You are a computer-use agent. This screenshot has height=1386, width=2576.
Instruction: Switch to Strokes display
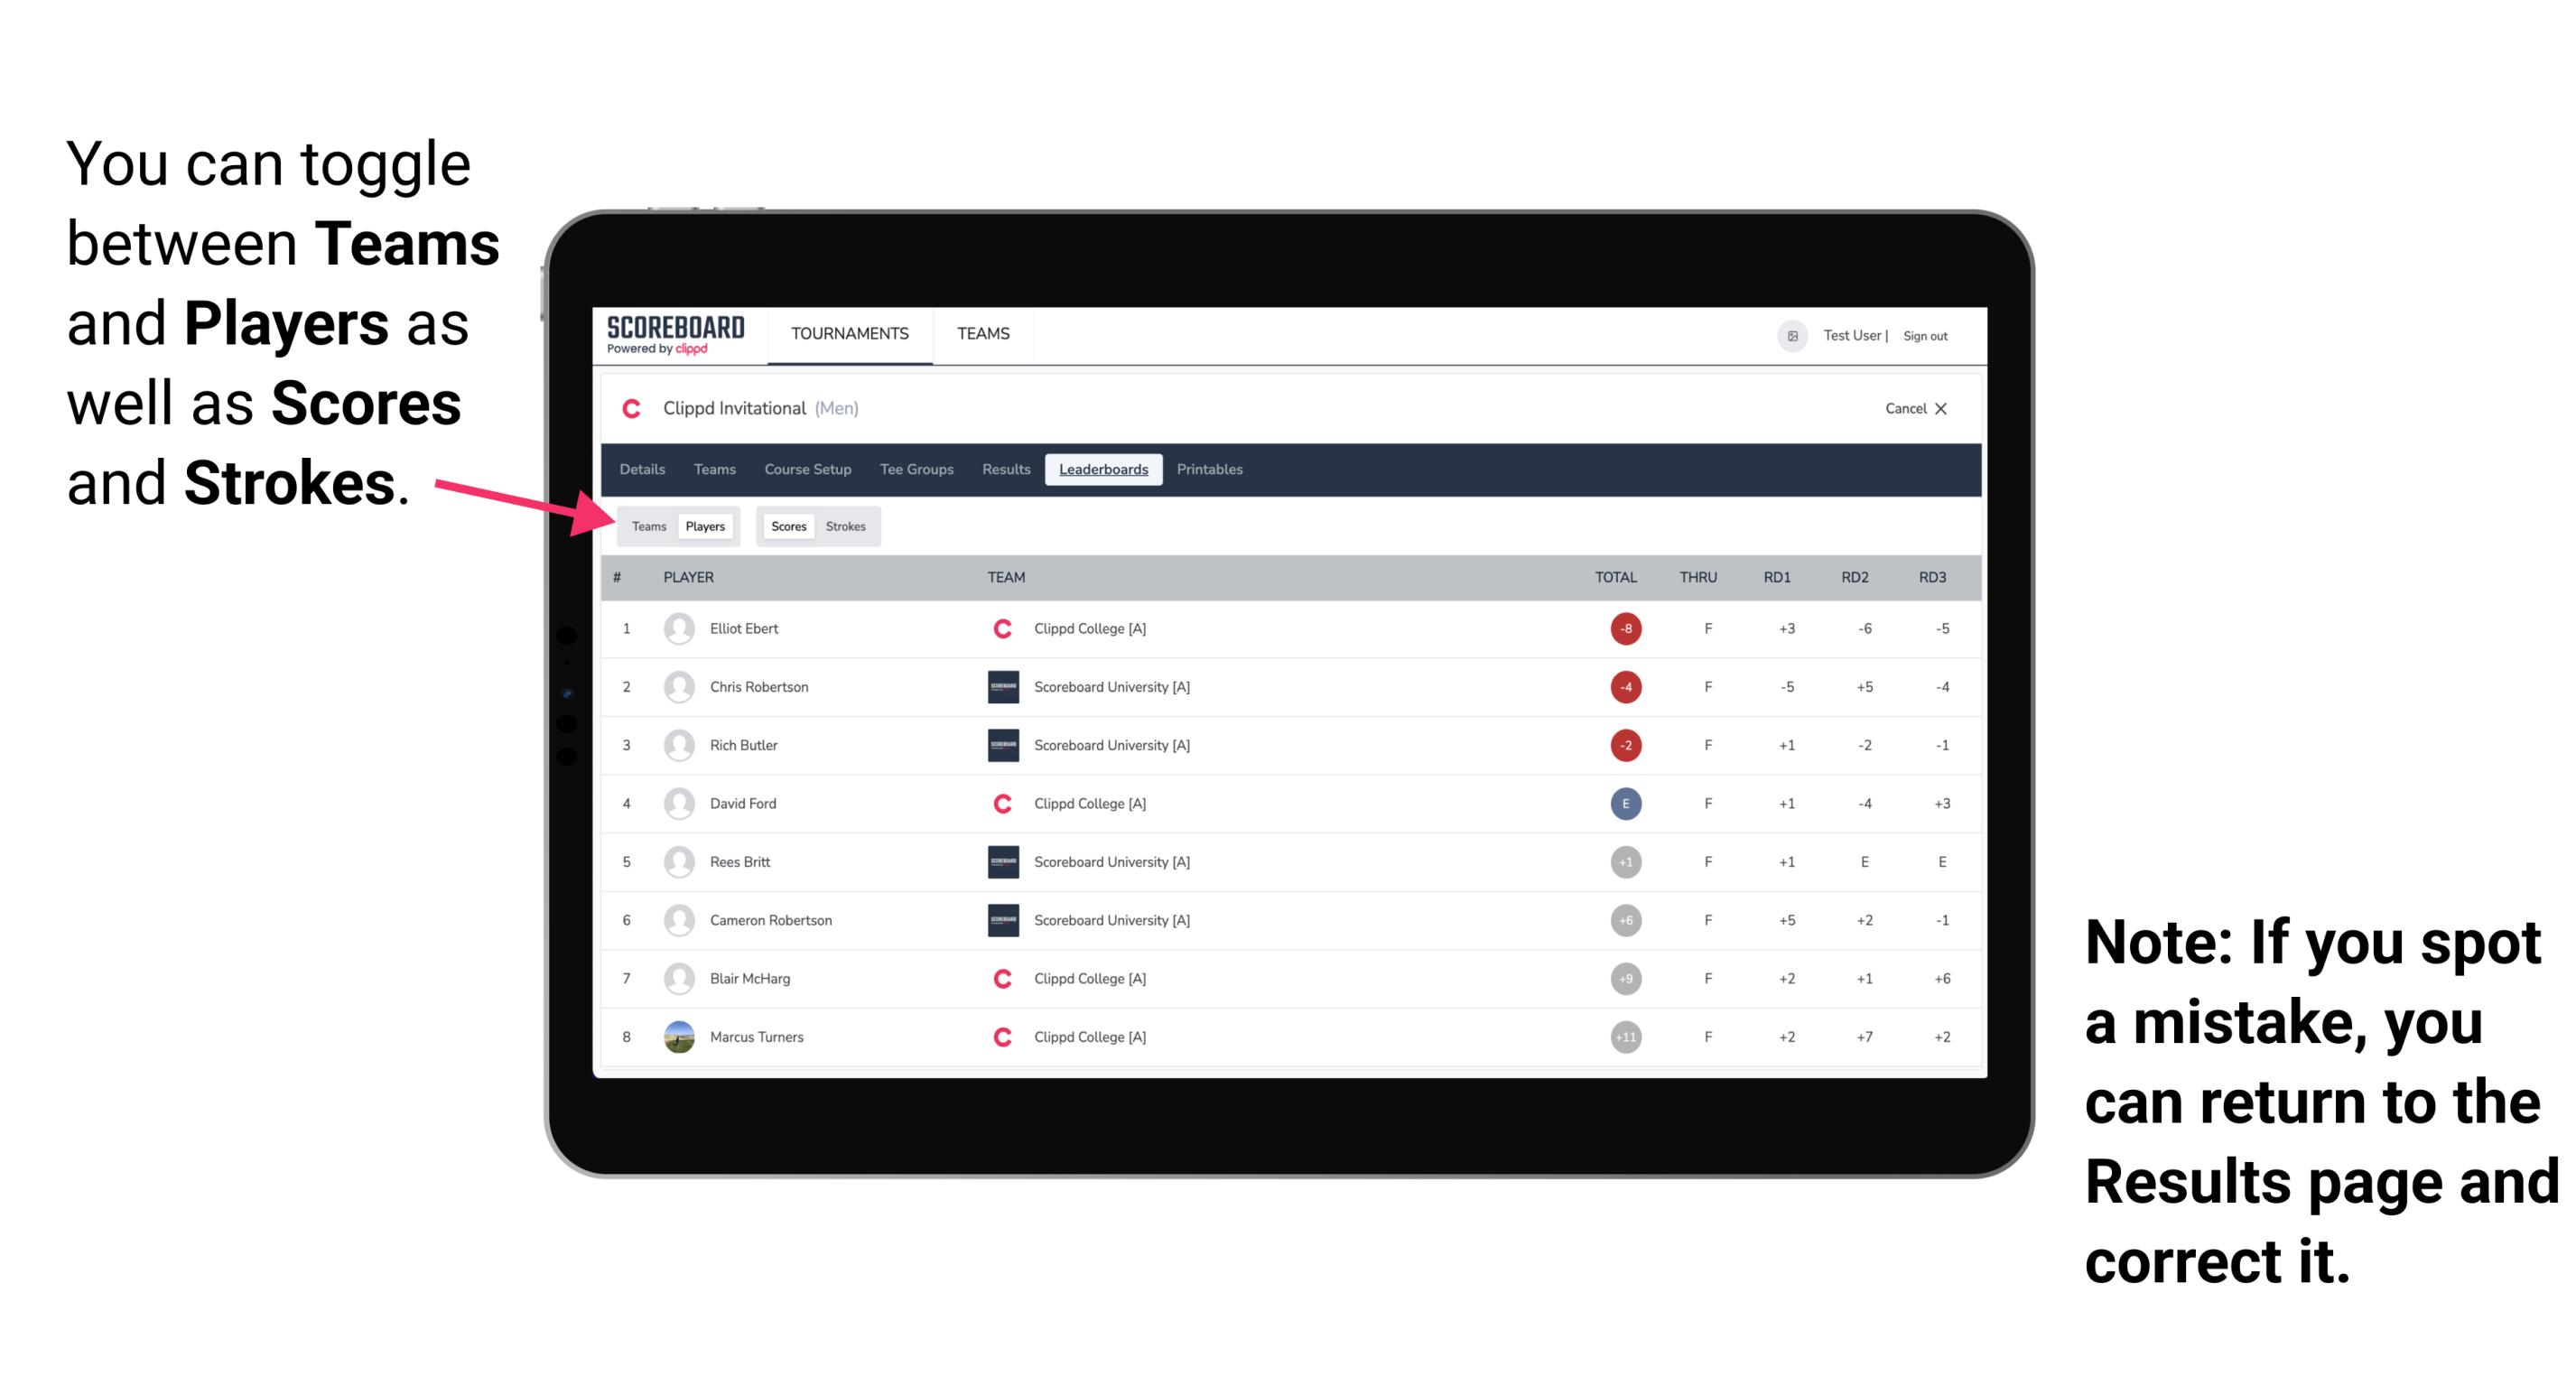tap(848, 526)
